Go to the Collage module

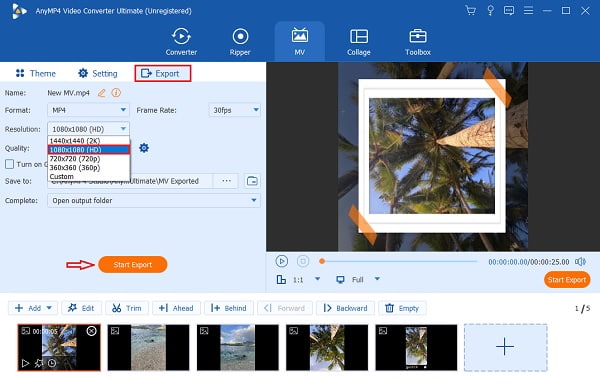359,42
